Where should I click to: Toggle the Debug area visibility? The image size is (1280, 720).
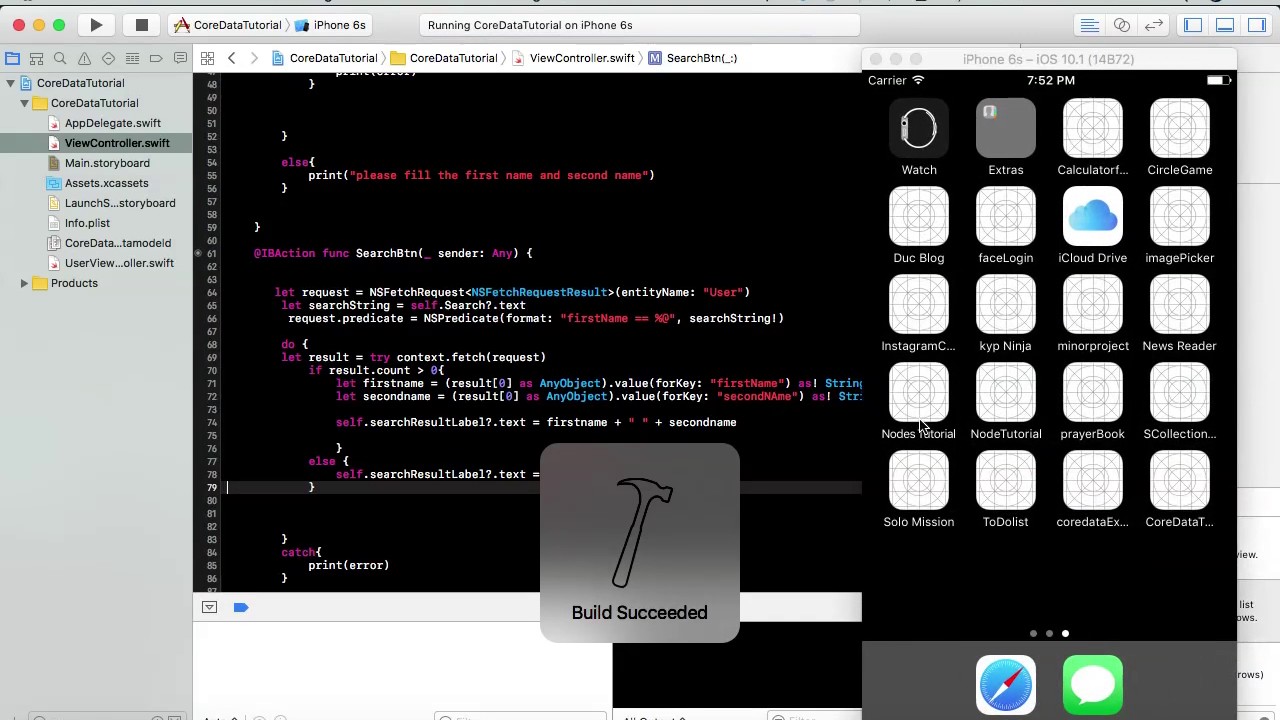click(1225, 25)
